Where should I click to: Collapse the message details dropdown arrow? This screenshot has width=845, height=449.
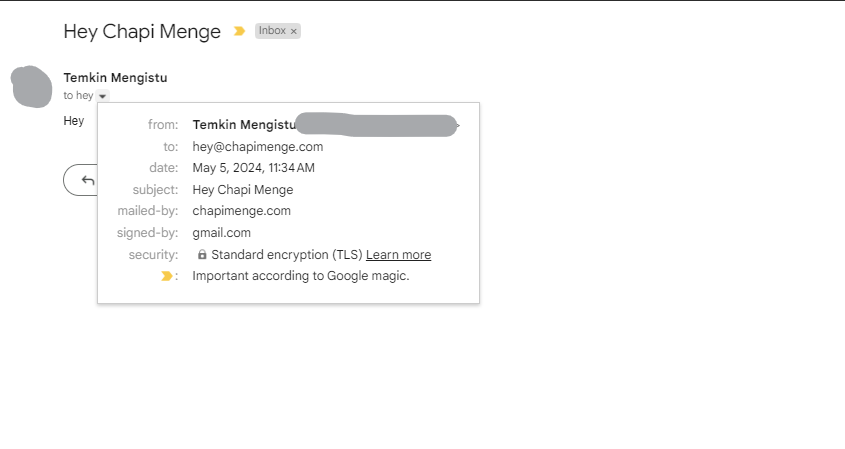(104, 96)
